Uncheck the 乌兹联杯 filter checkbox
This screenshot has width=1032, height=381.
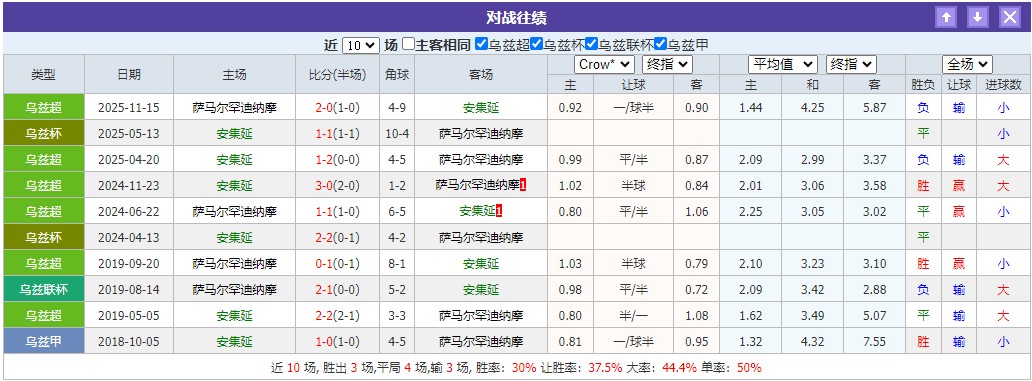[592, 44]
